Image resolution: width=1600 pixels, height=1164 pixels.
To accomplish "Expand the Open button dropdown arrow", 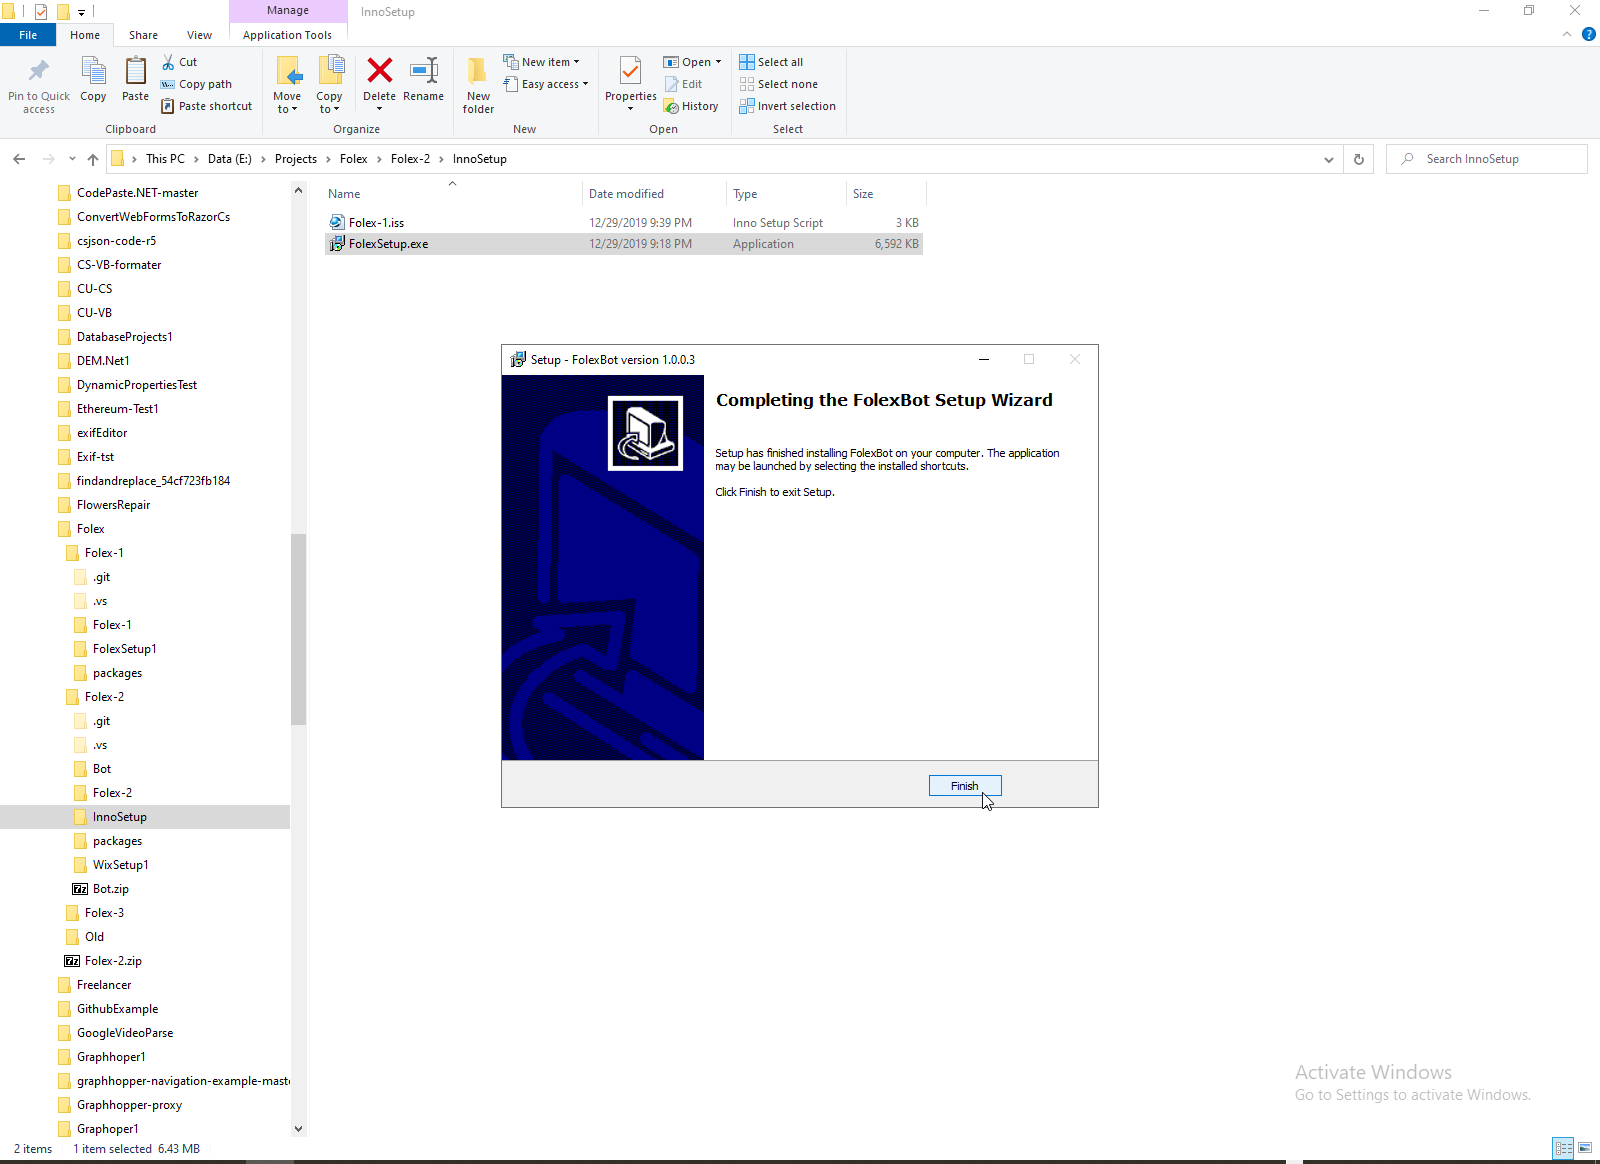I will 718,62.
